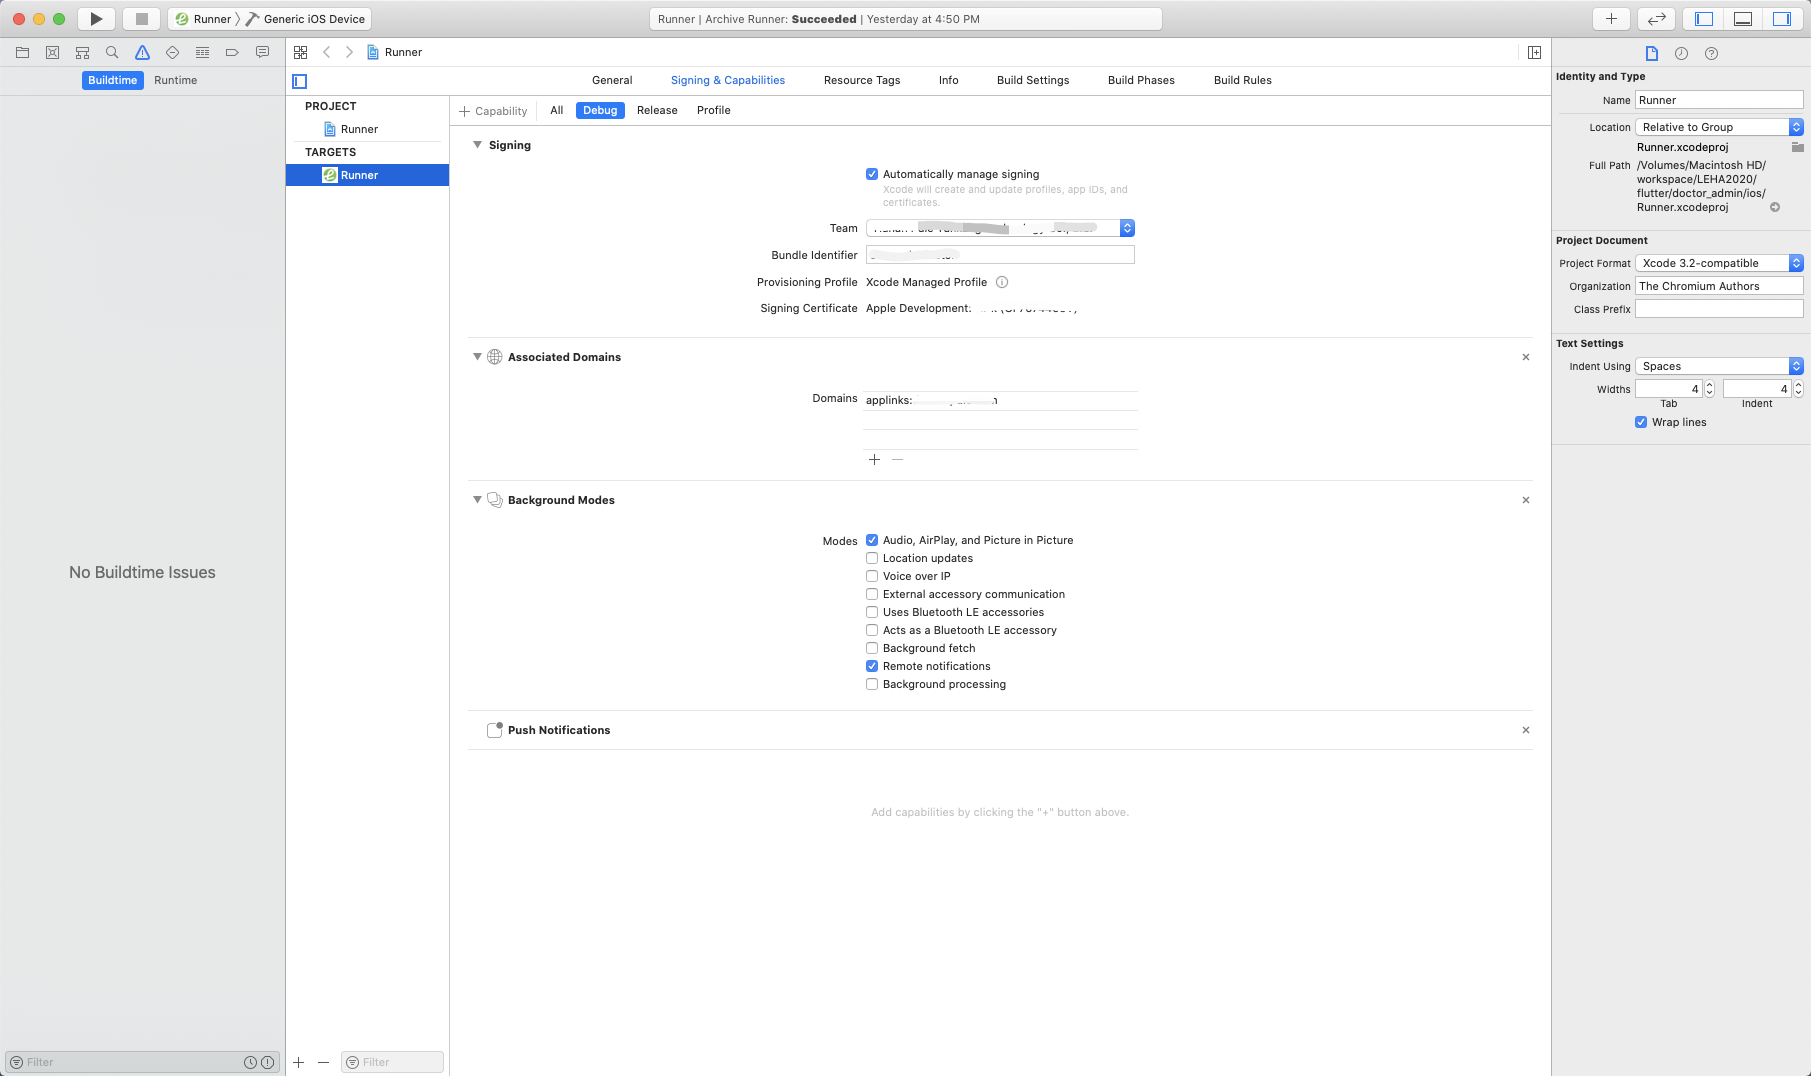Open the Indent Using dropdown
Screen dimensions: 1811x1076
1719,366
